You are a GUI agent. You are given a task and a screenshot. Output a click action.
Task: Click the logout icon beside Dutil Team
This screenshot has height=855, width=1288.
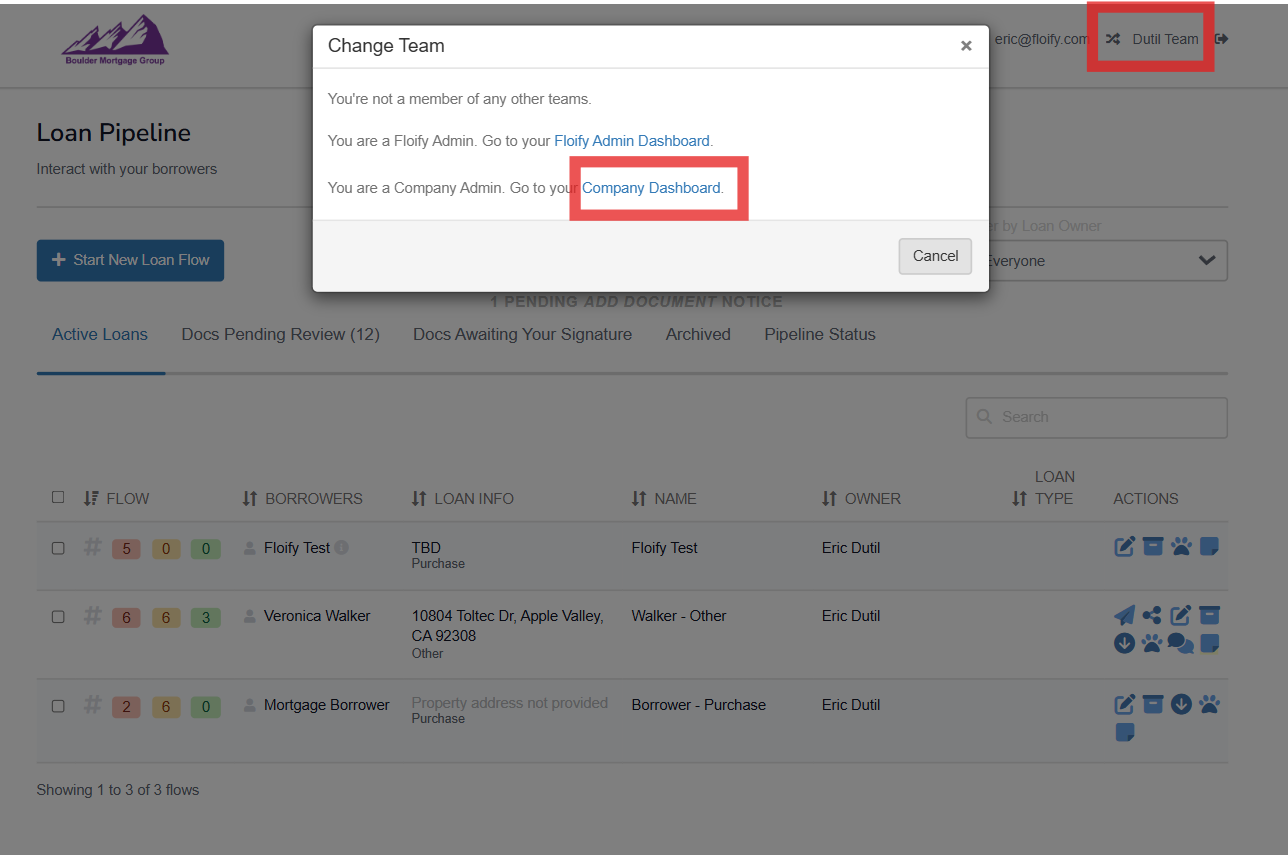pyautogui.click(x=1221, y=39)
